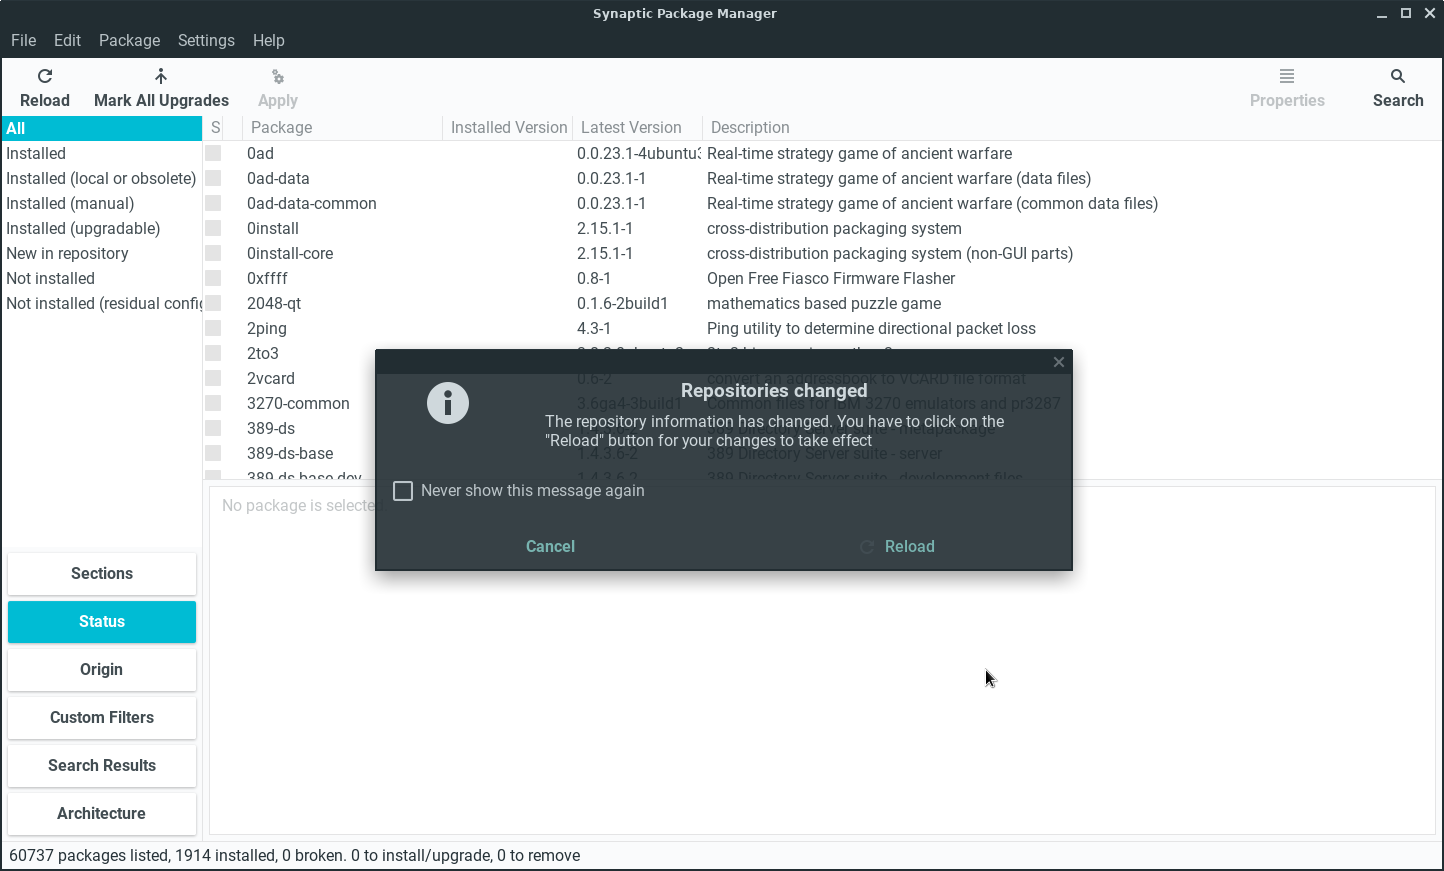Sort by Installed Version column header
This screenshot has height=871, width=1444.
(x=508, y=128)
